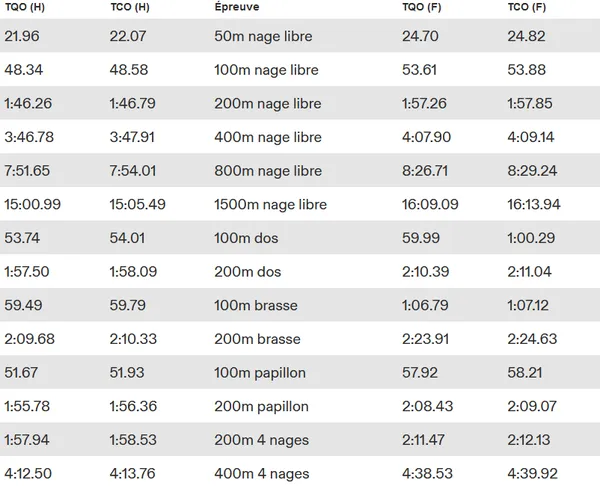Click the TQO (F) column header
Image resolution: width=600 pixels, height=486 pixels.
[421, 6]
